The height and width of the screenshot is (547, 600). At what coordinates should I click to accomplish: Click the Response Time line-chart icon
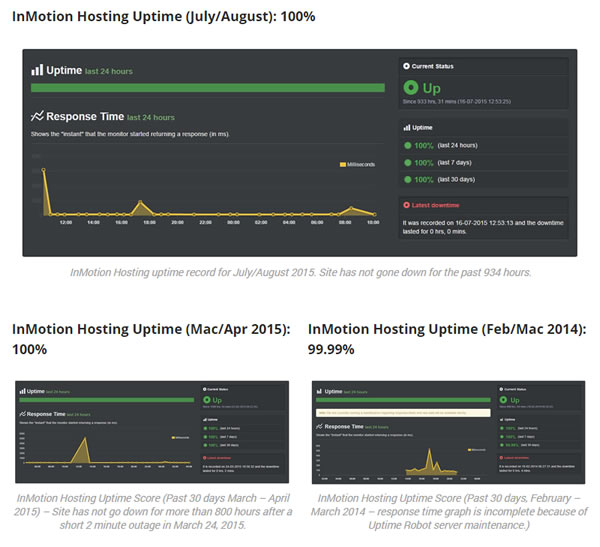(37, 116)
